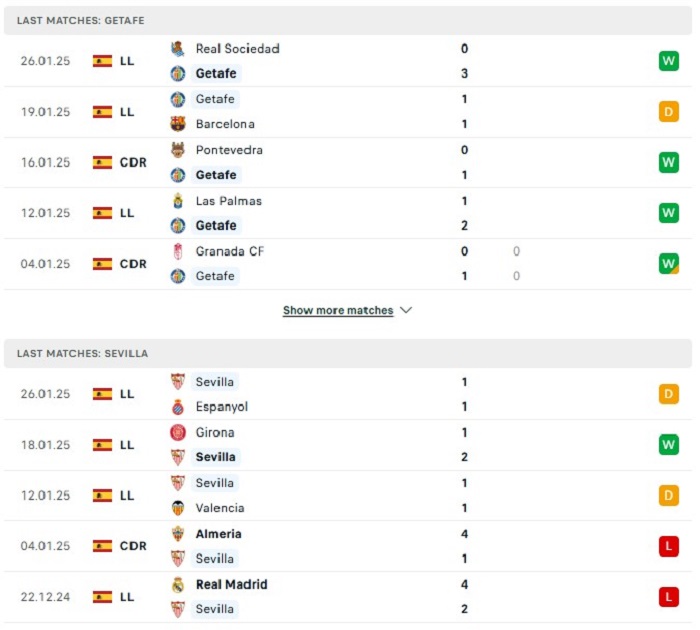
Task: Click the Granada CF club crest
Action: 178,251
